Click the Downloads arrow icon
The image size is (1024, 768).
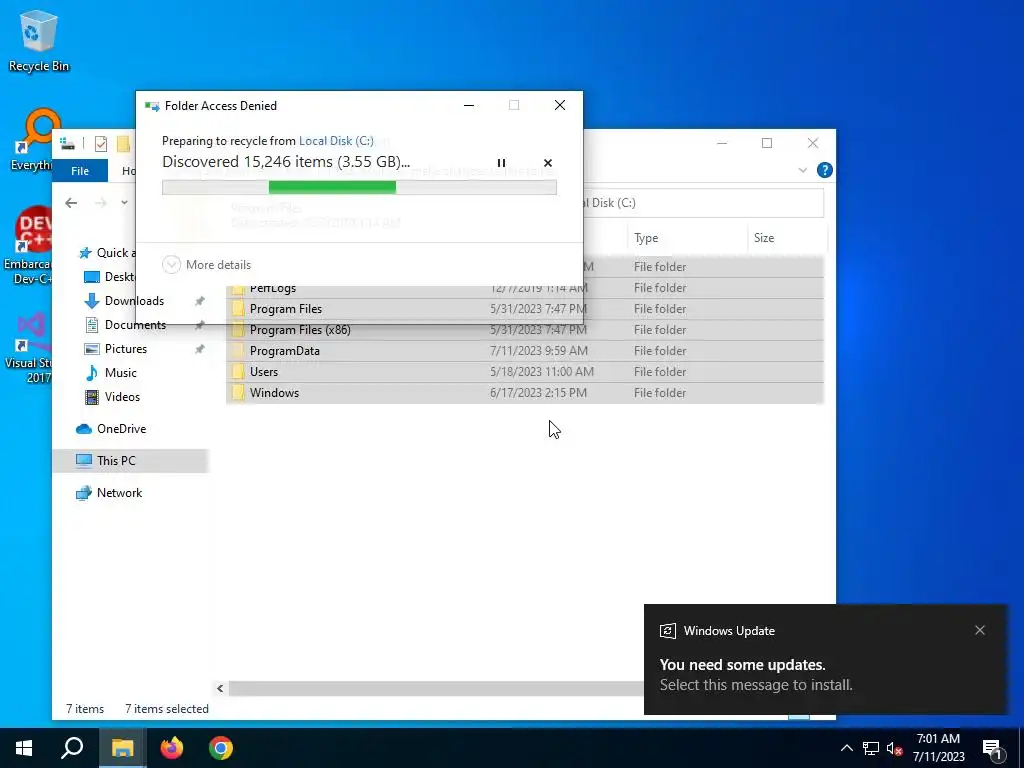(91, 301)
